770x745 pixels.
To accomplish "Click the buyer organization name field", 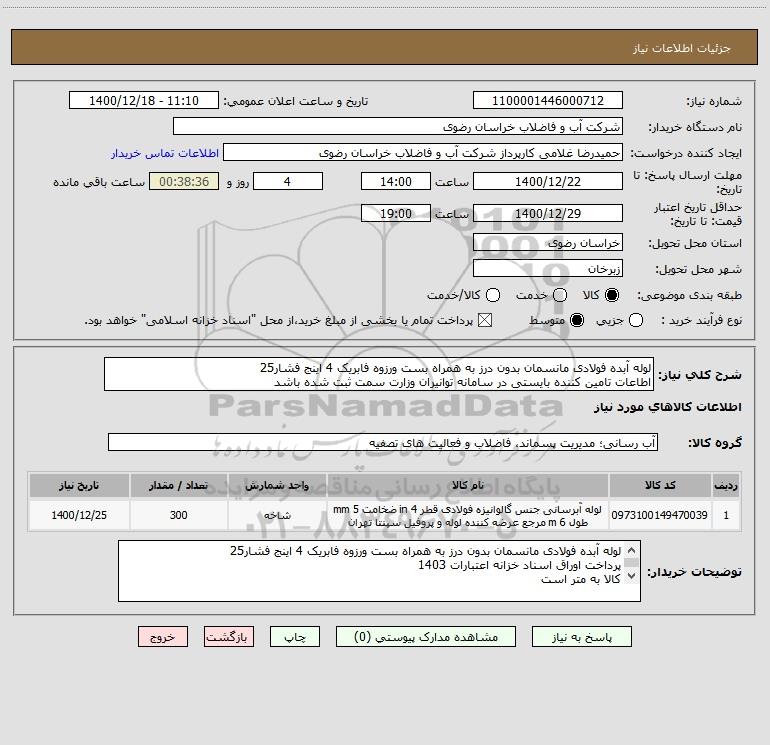I will pos(398,127).
